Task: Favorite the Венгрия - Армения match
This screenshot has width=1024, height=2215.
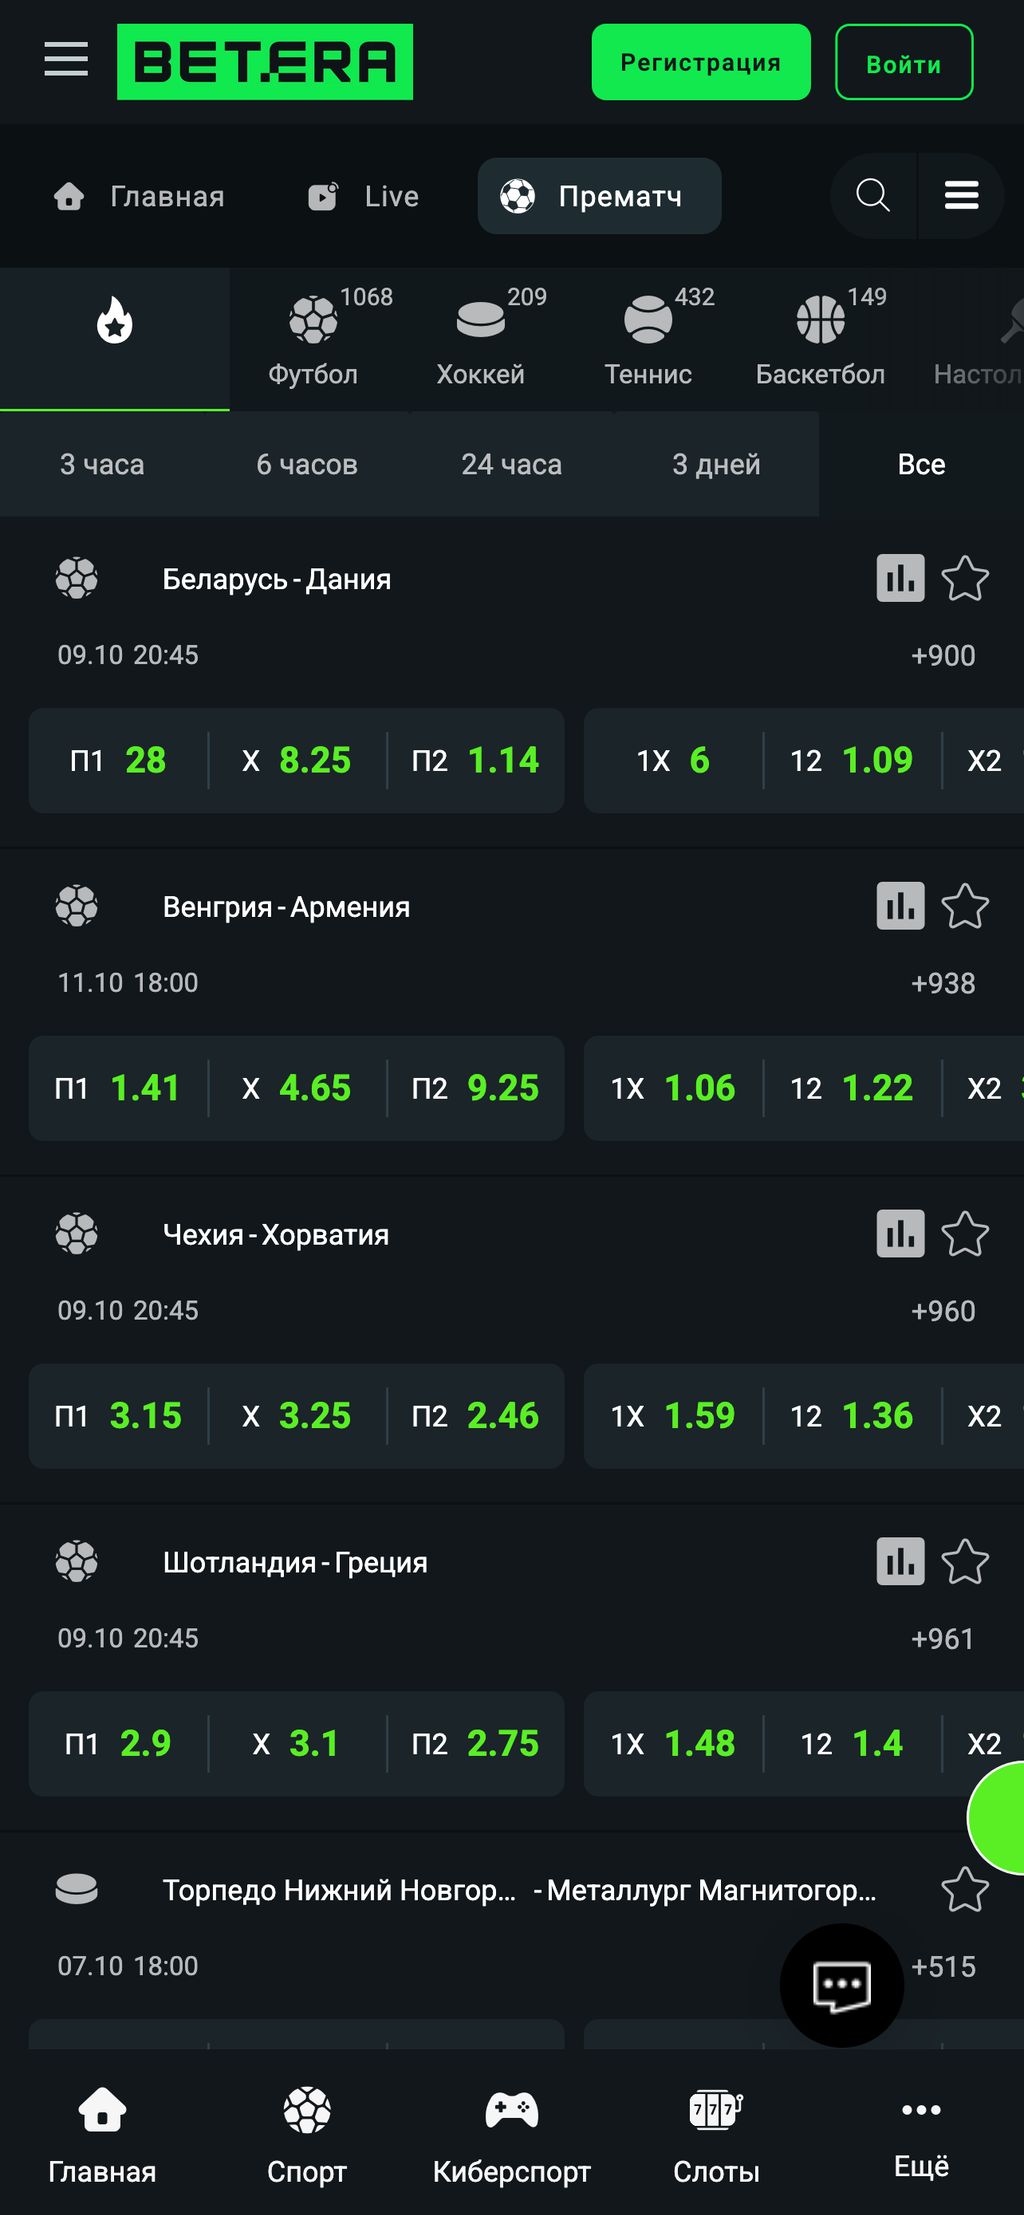Action: [965, 906]
